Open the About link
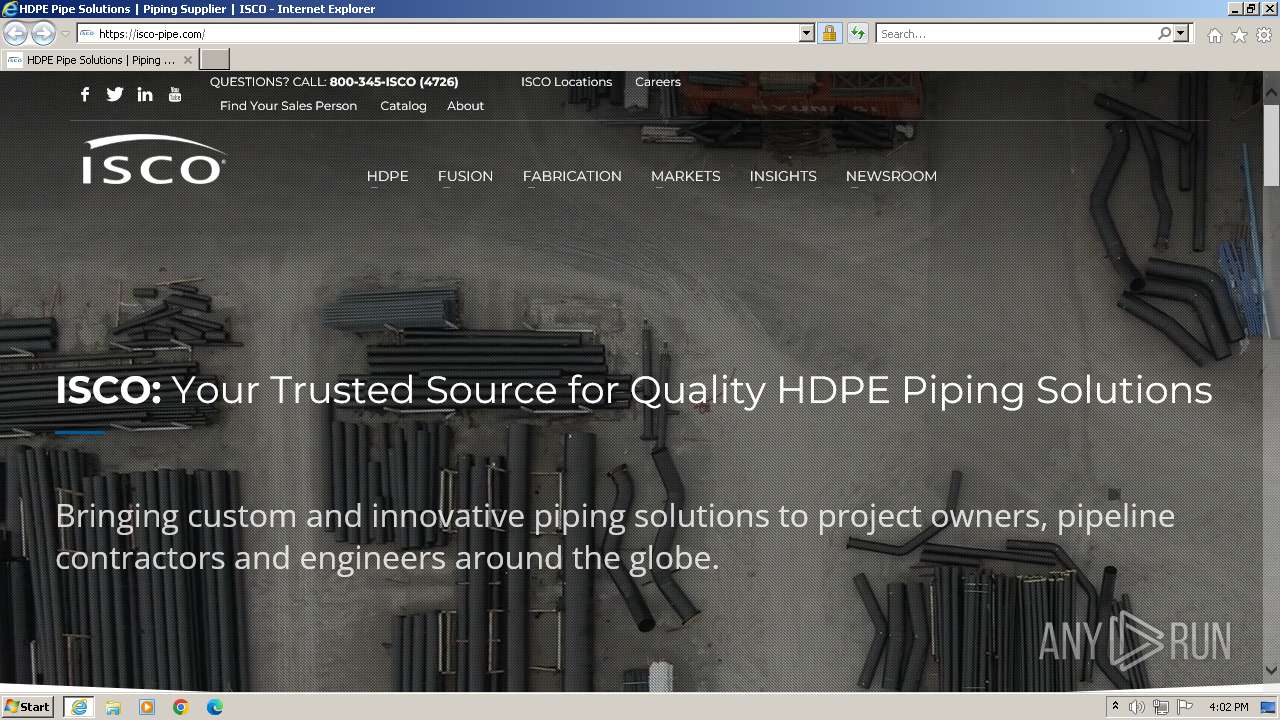 (x=465, y=106)
